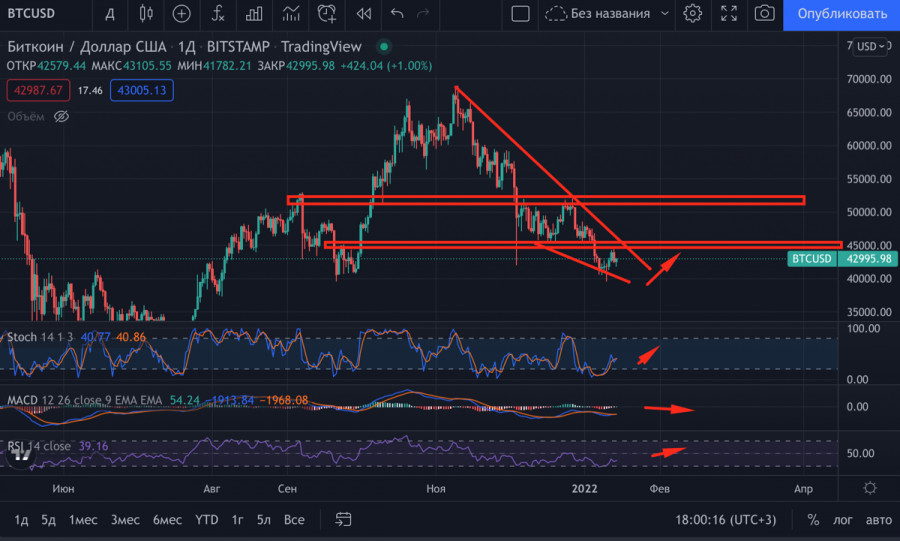This screenshot has height=541, width=900.
Task: Start bar replay mode
Action: coord(364,13)
